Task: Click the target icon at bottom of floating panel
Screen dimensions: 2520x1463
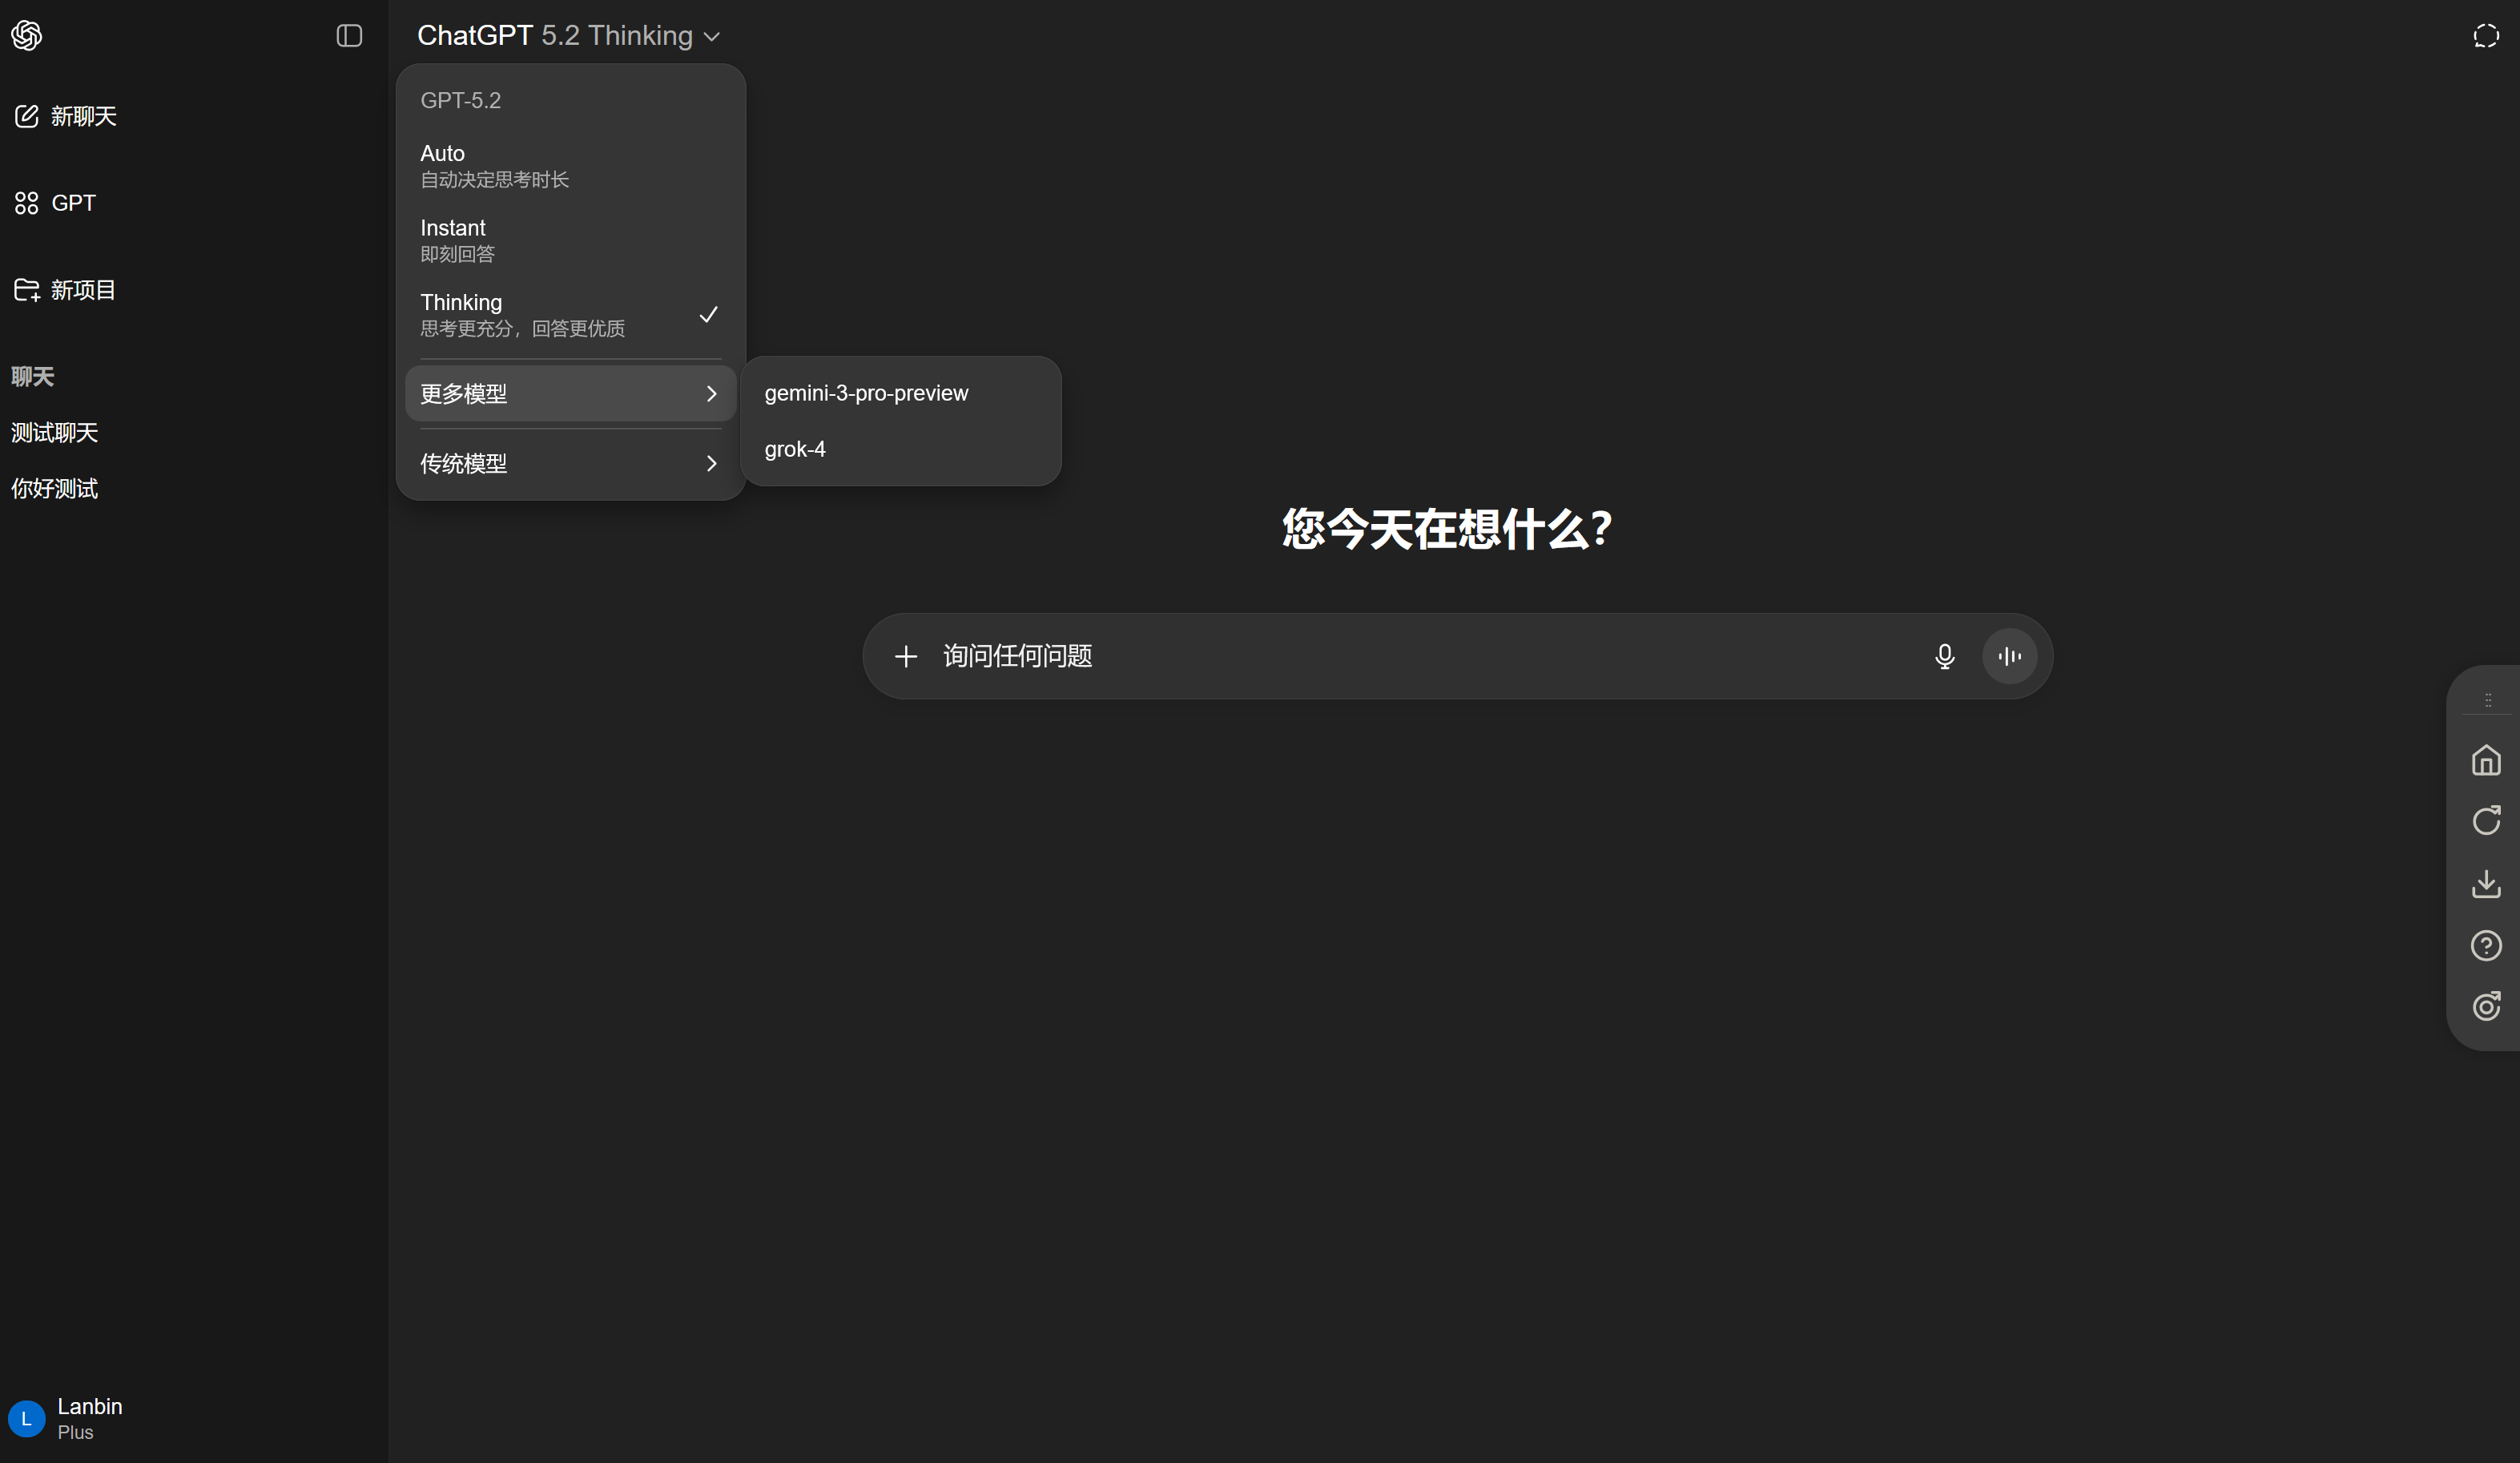Action: click(2486, 1007)
